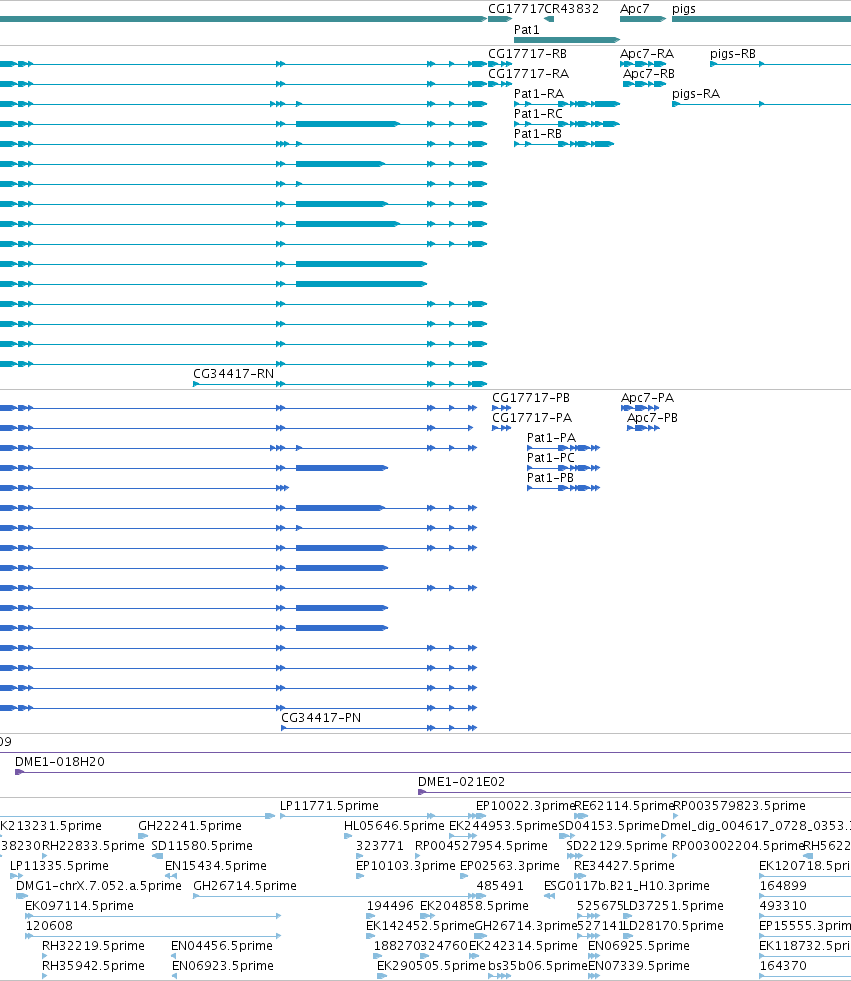Viewport: 851px width, 981px height.
Task: Click the 485491 feature label
Action: pos(500,886)
